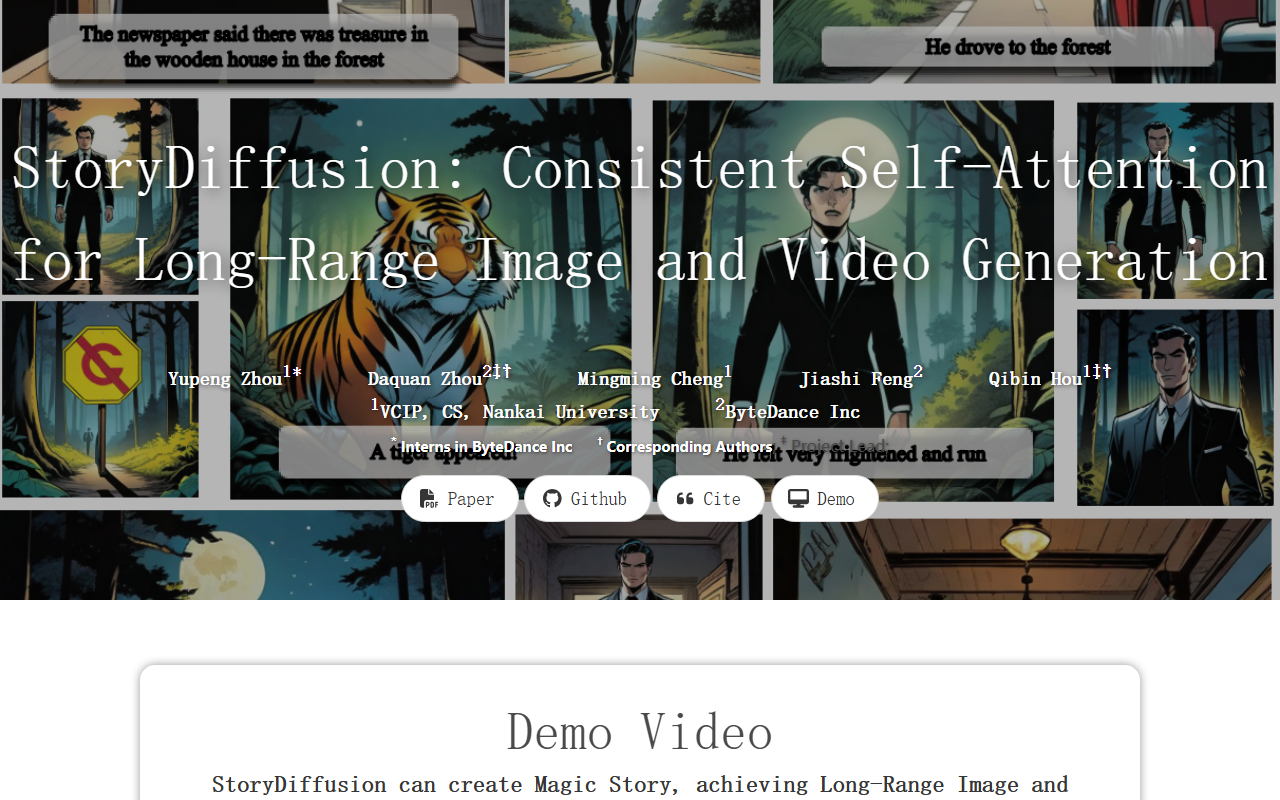The height and width of the screenshot is (800, 1280).
Task: Click the GitHub octocat icon
Action: coord(552,499)
